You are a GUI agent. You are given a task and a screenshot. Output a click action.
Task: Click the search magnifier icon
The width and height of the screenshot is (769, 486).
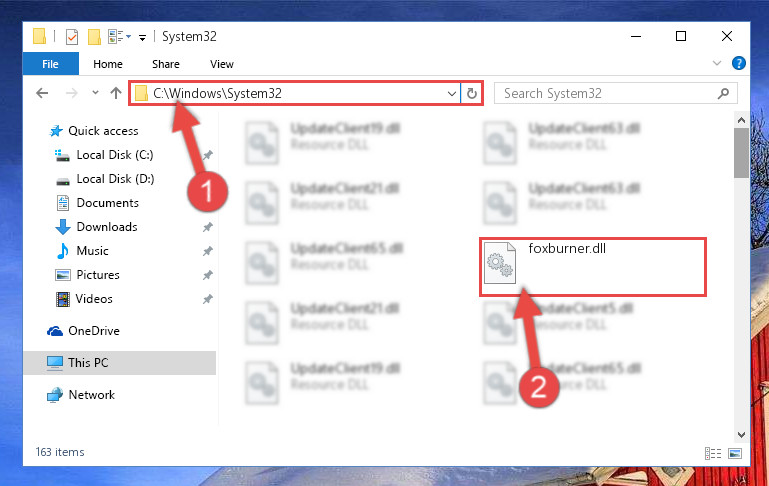tap(723, 93)
